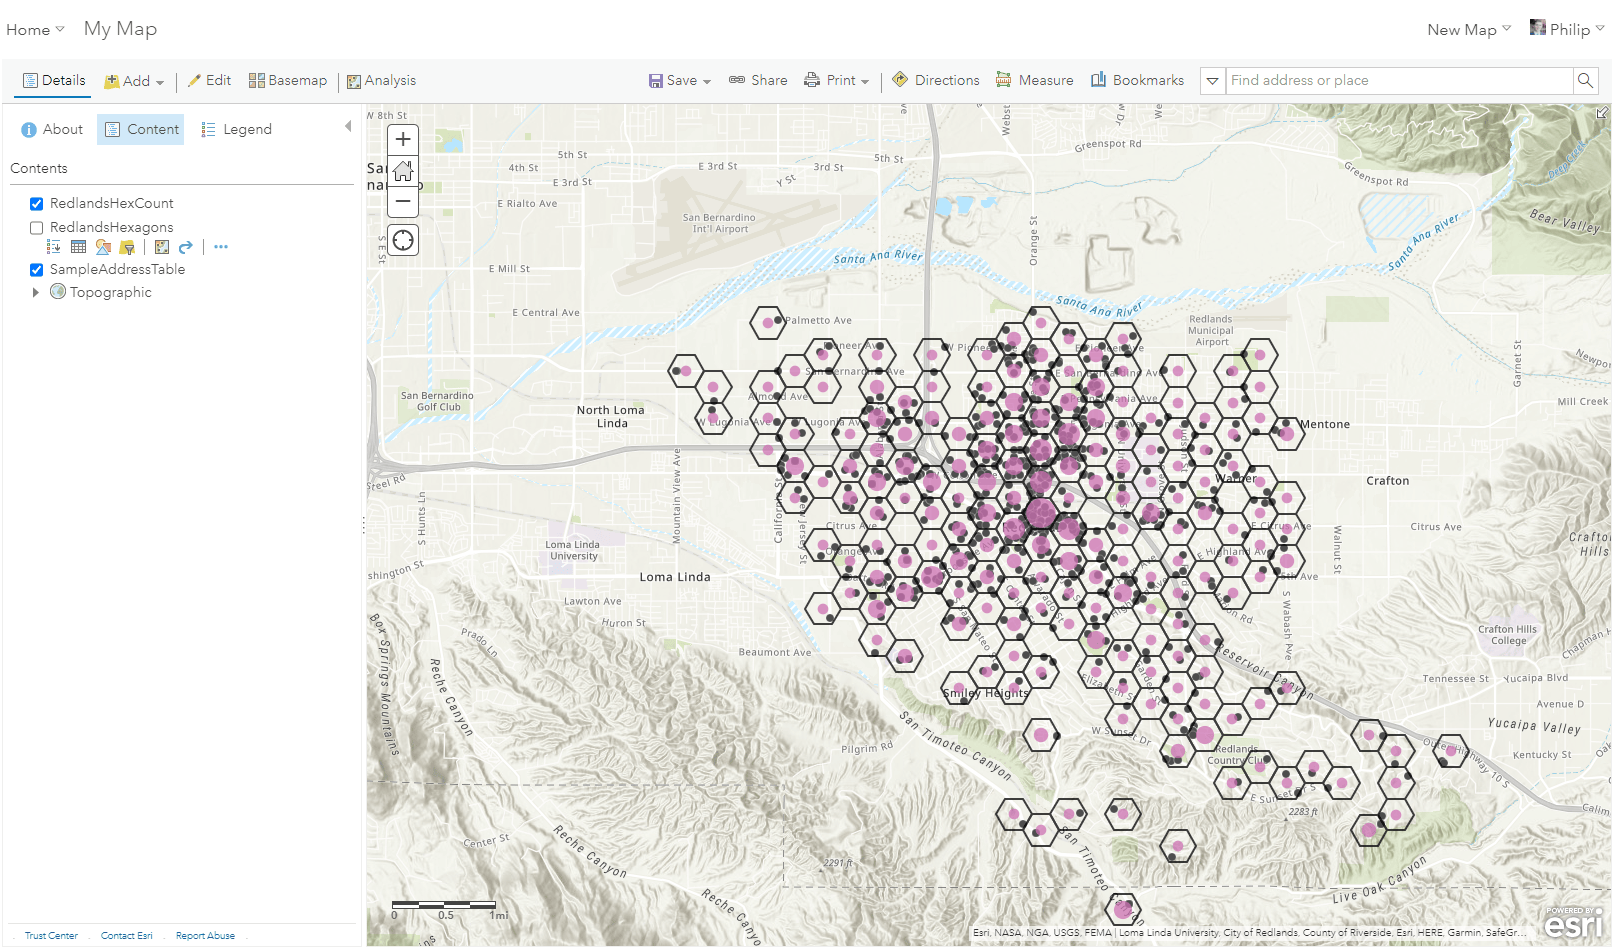Click the Perform Analysis layer icon
Image resolution: width=1615 pixels, height=951 pixels.
click(x=162, y=247)
